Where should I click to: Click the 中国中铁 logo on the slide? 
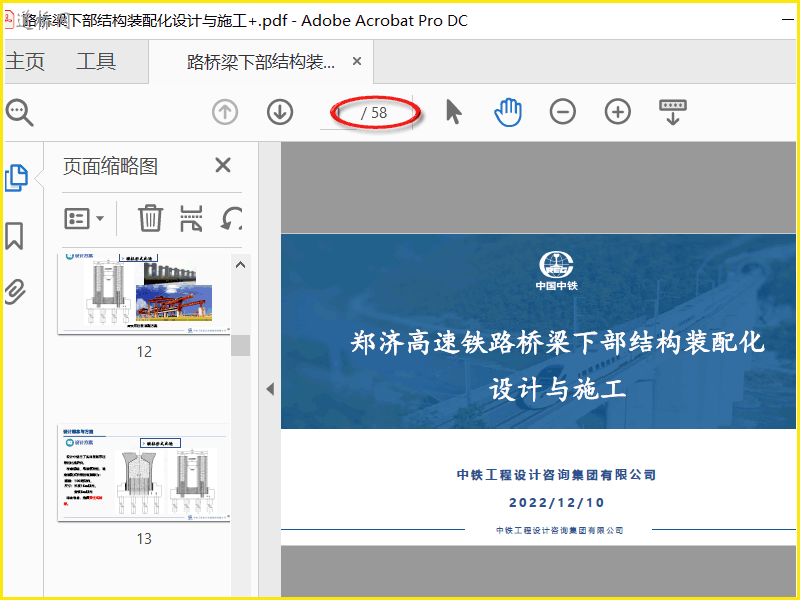556,270
